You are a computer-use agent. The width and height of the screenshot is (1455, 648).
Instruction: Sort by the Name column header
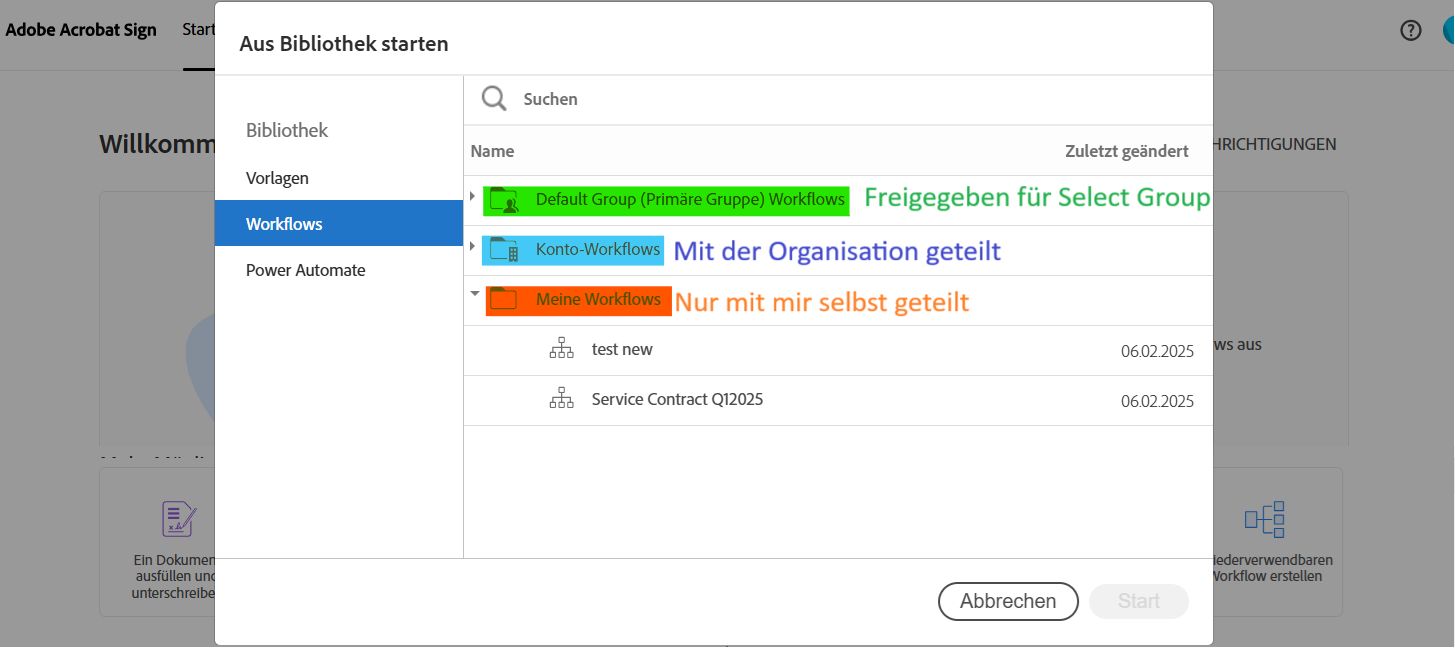point(492,151)
